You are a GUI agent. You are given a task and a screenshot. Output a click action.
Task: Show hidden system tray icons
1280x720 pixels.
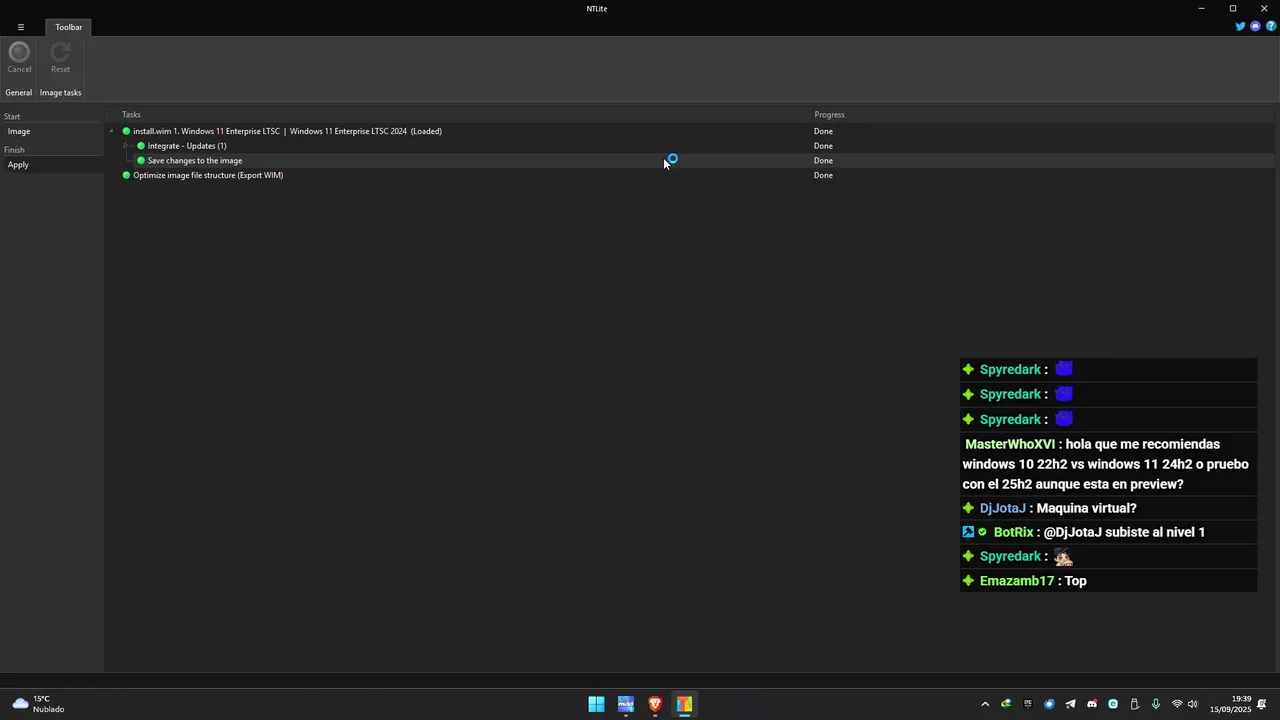(985, 704)
